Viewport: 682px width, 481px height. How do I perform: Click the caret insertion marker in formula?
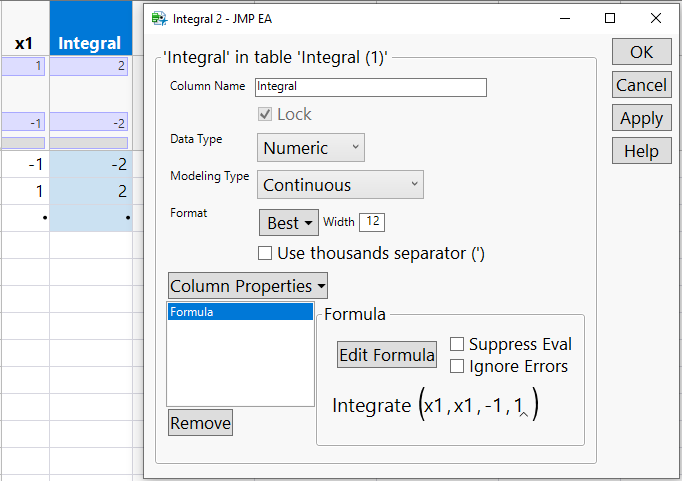[x=524, y=415]
